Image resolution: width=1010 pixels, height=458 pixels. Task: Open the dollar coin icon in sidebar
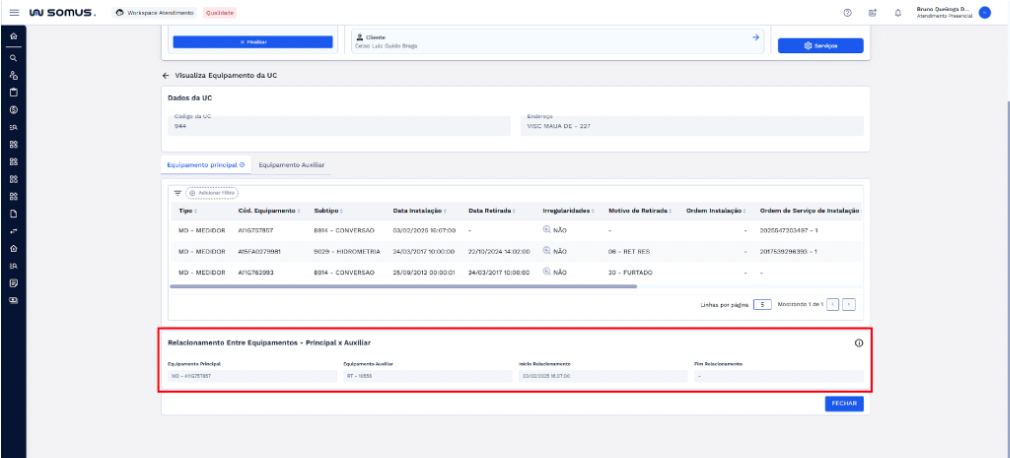click(13, 110)
